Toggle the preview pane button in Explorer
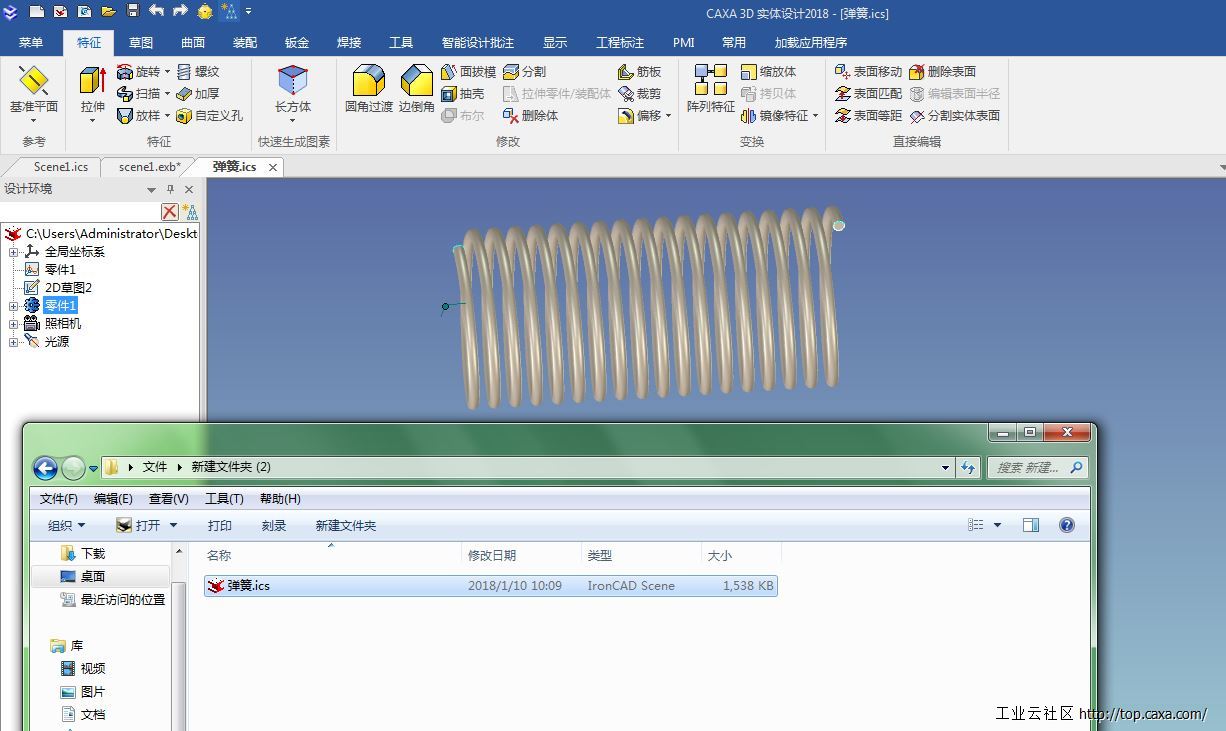Image resolution: width=1226 pixels, height=731 pixels. 1031,525
